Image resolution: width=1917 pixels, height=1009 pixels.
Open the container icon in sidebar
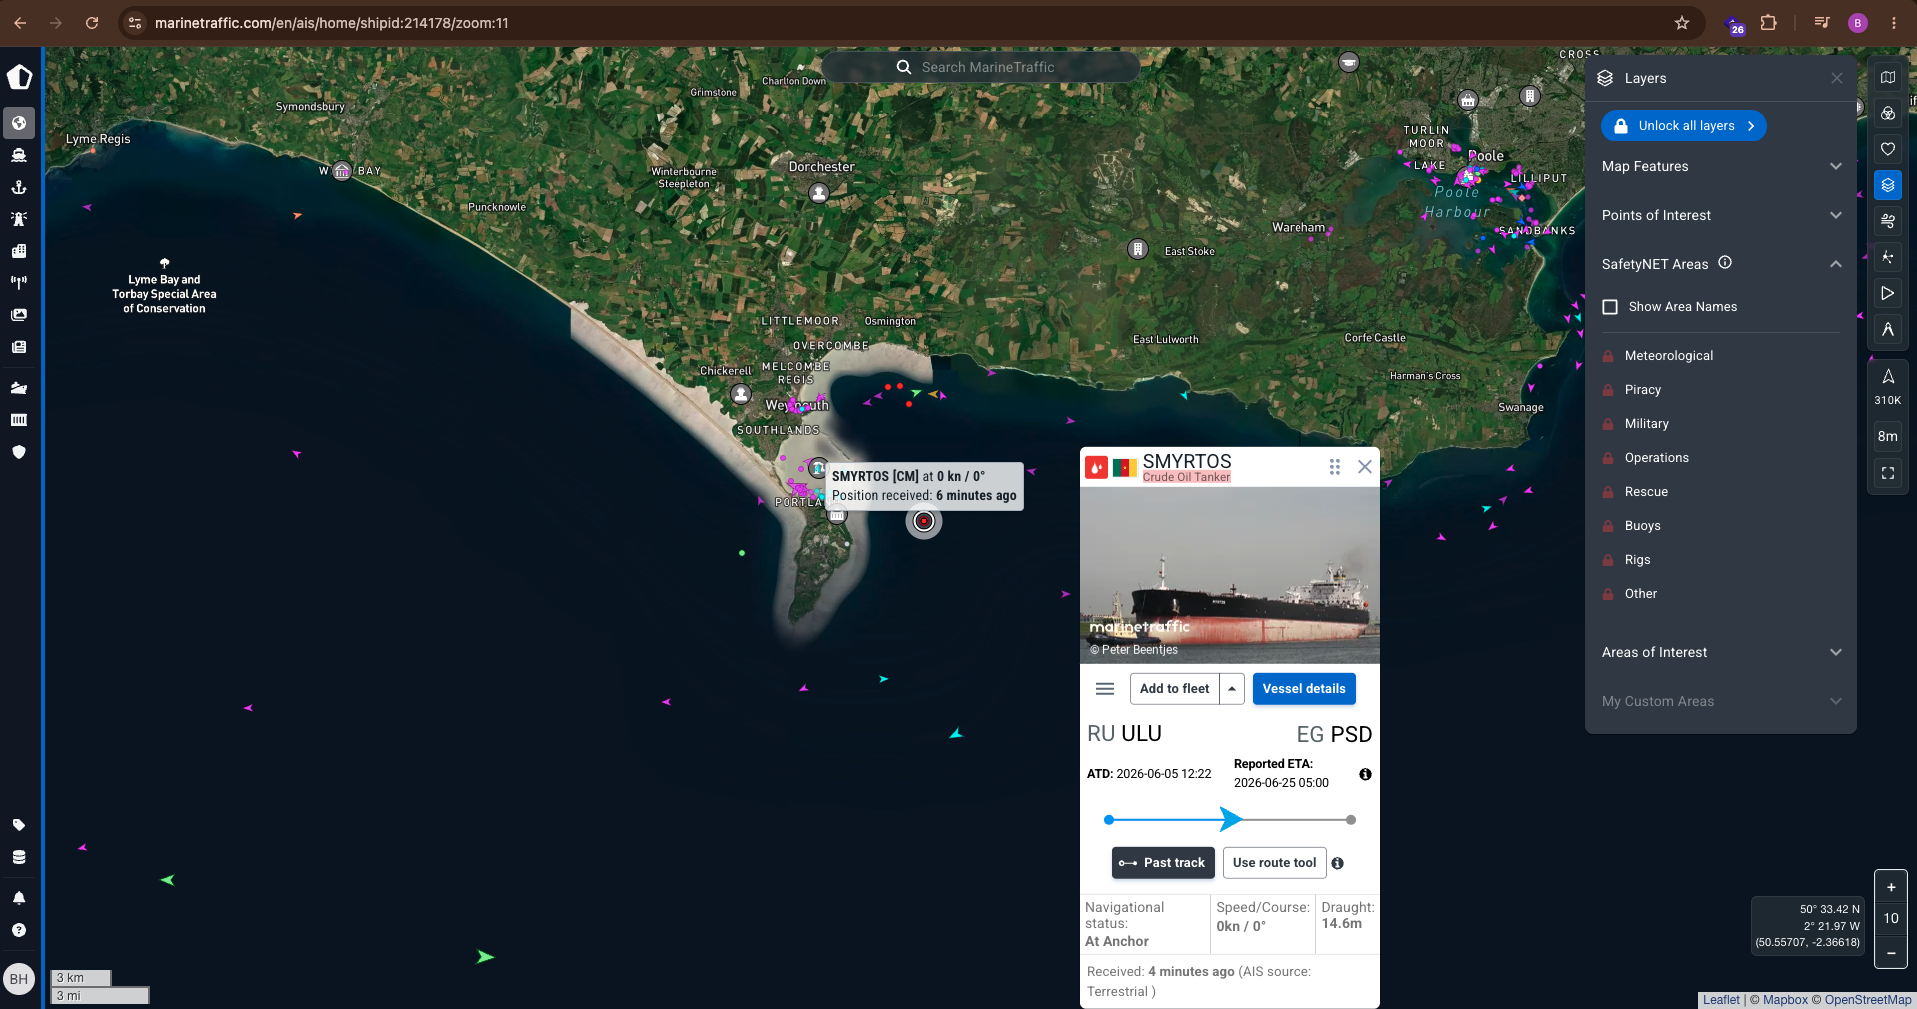tap(19, 420)
